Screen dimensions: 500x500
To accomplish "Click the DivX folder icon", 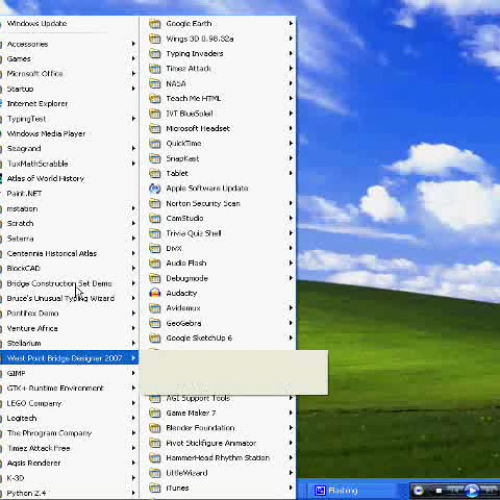I will point(155,248).
